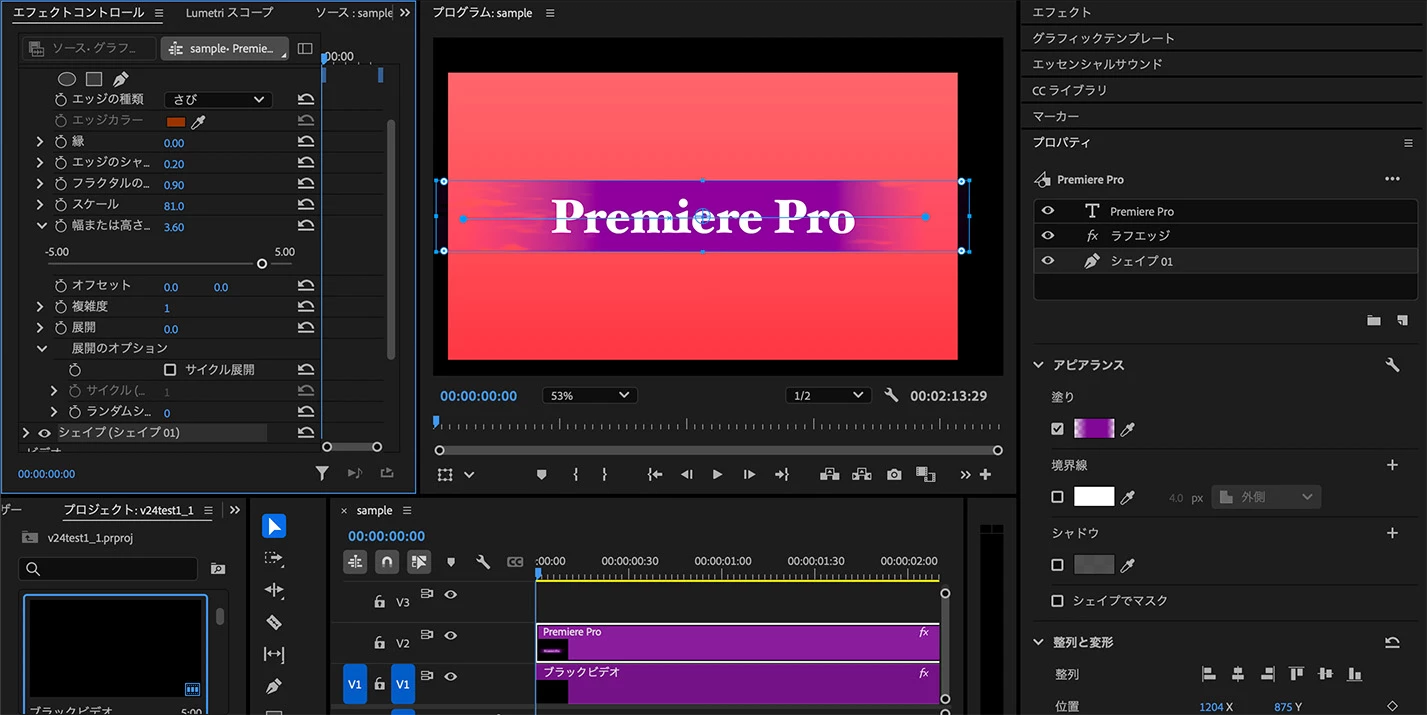Open the エッジの種類 dropdown
This screenshot has height=715, width=1427.
[218, 100]
